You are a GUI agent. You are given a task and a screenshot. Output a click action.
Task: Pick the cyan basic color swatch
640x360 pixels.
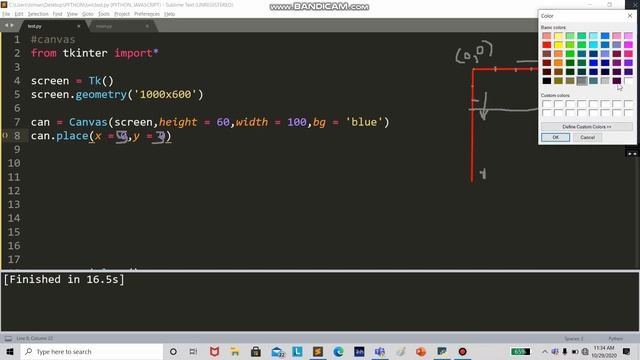click(593, 44)
